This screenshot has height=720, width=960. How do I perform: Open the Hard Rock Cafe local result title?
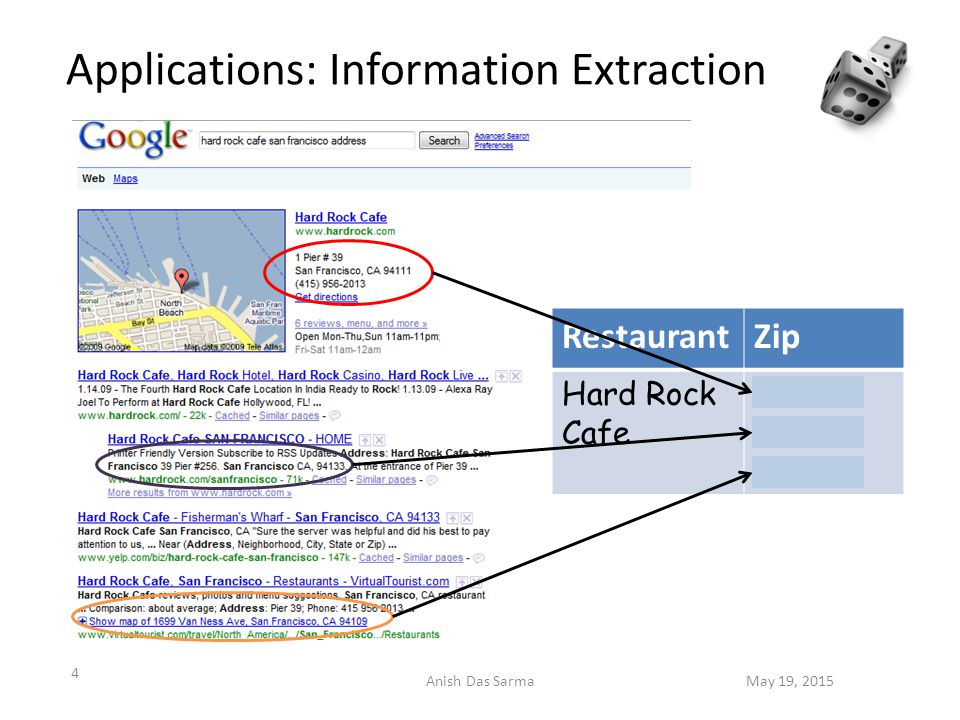coord(340,217)
